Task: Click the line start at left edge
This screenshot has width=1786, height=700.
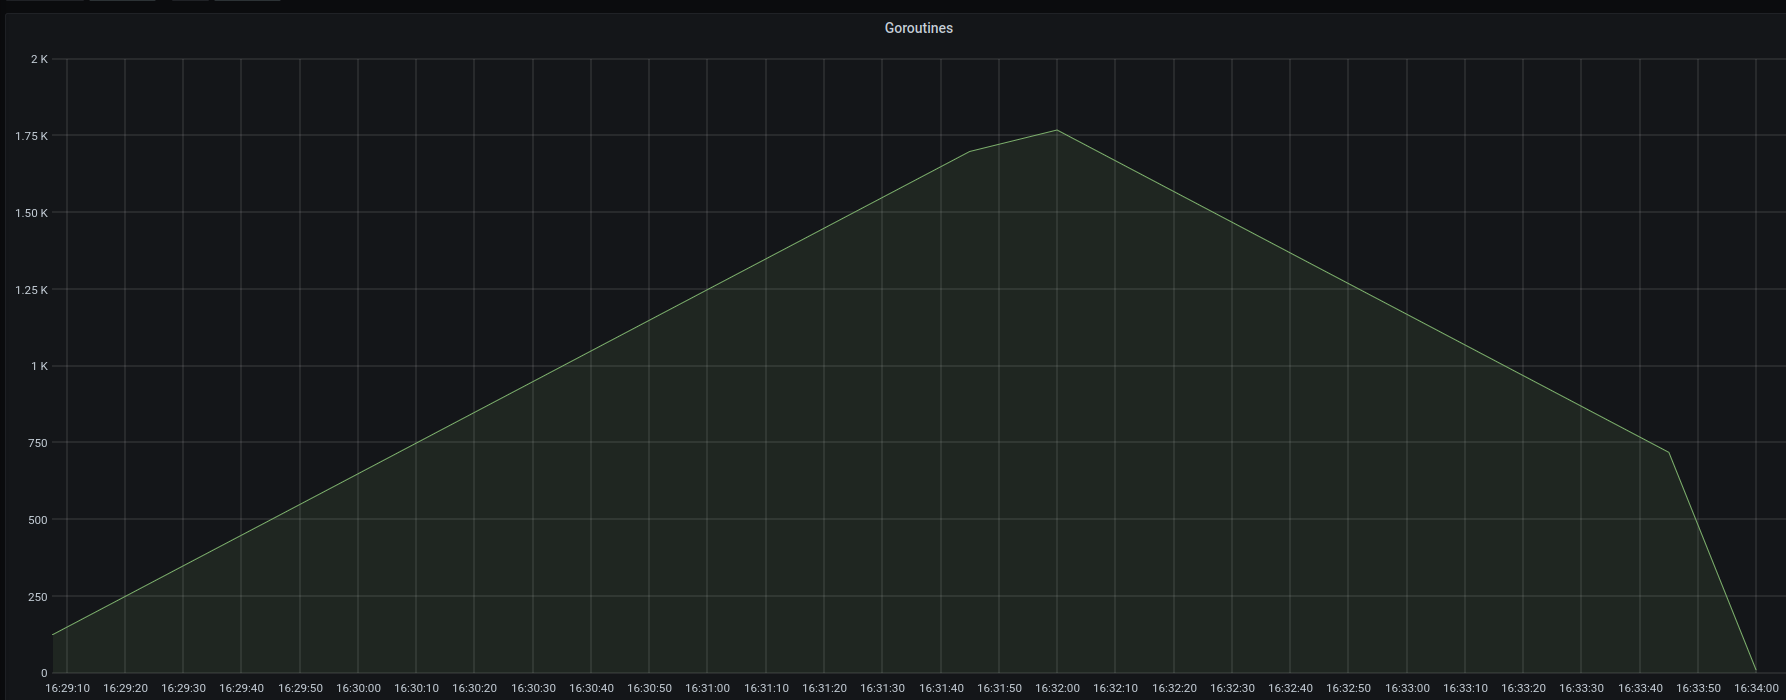Action: click(53, 634)
